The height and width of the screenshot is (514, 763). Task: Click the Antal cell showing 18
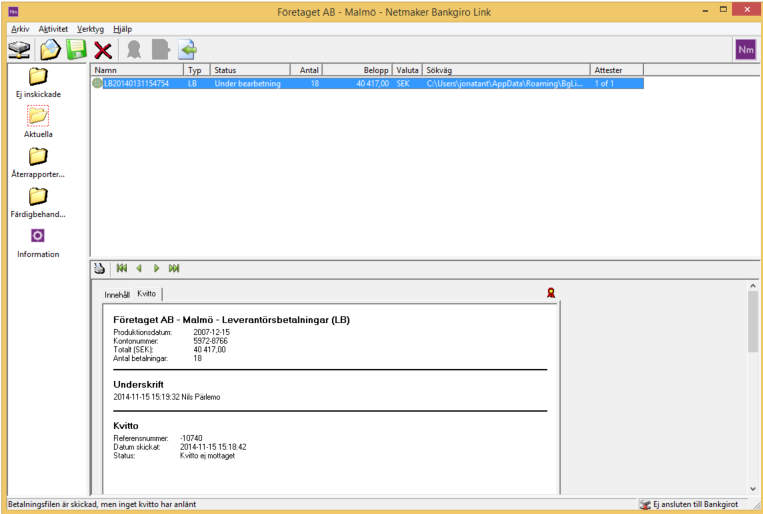tap(315, 83)
